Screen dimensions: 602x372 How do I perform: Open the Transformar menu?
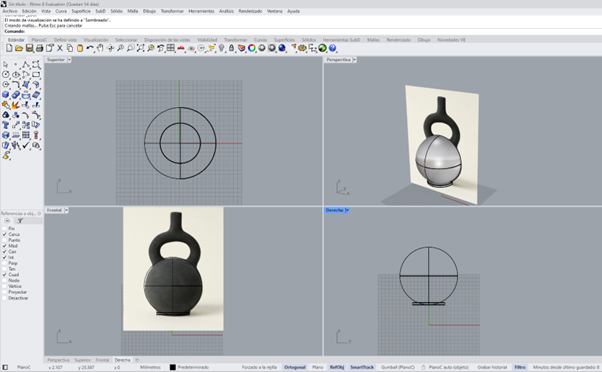pos(172,11)
